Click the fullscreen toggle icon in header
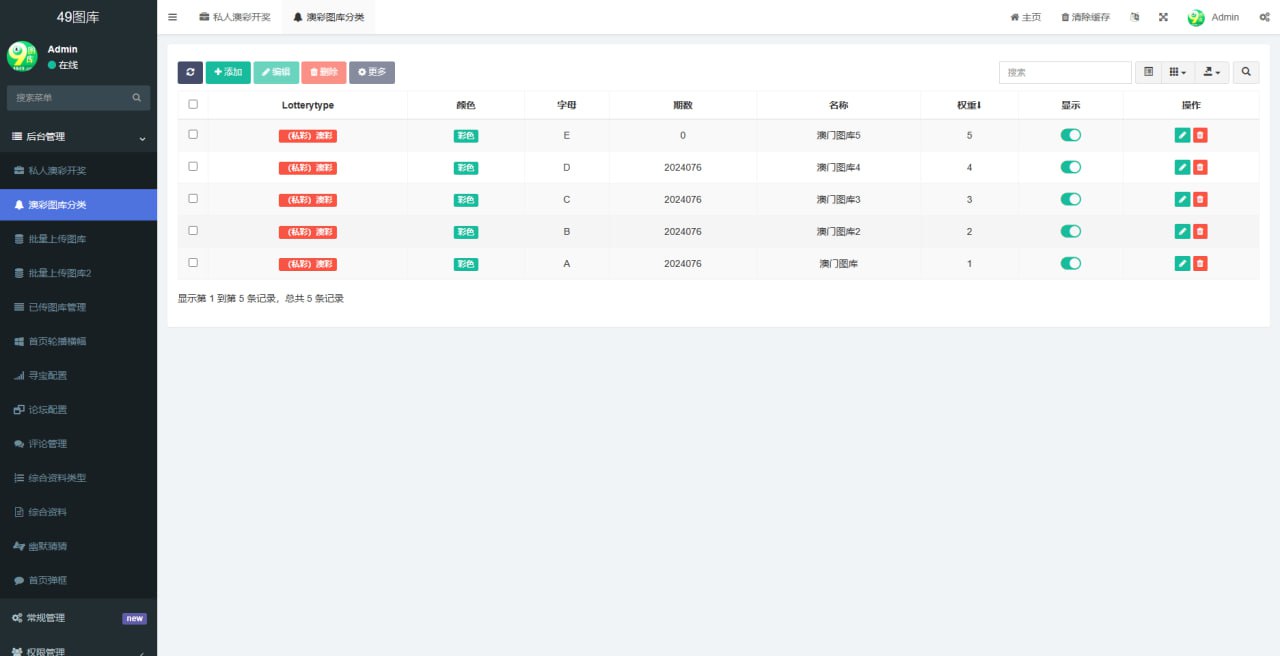This screenshot has height=656, width=1280. pyautogui.click(x=1163, y=17)
